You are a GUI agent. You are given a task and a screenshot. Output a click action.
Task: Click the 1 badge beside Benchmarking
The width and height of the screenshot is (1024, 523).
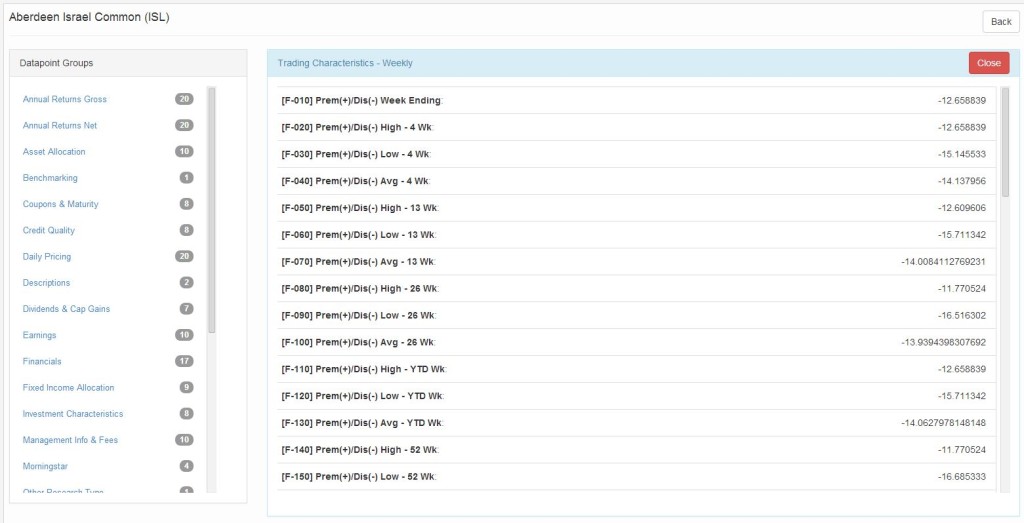[187, 178]
